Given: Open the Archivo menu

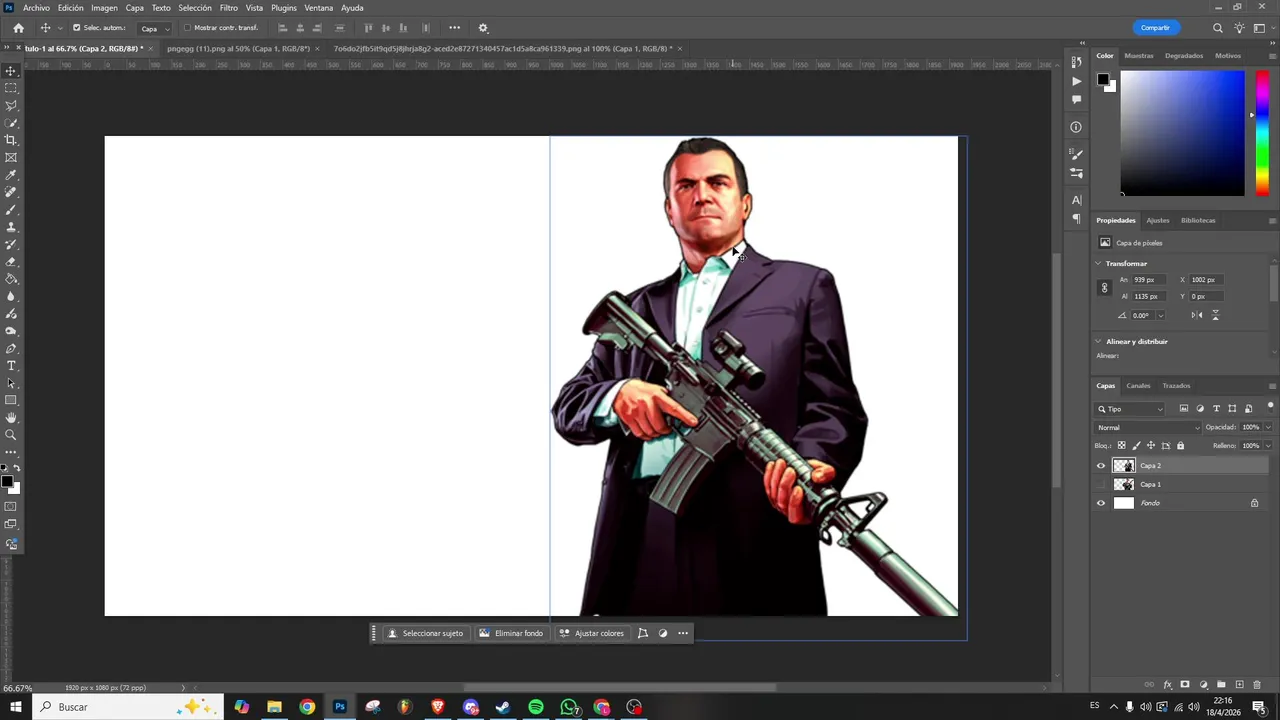Looking at the screenshot, I should [36, 8].
